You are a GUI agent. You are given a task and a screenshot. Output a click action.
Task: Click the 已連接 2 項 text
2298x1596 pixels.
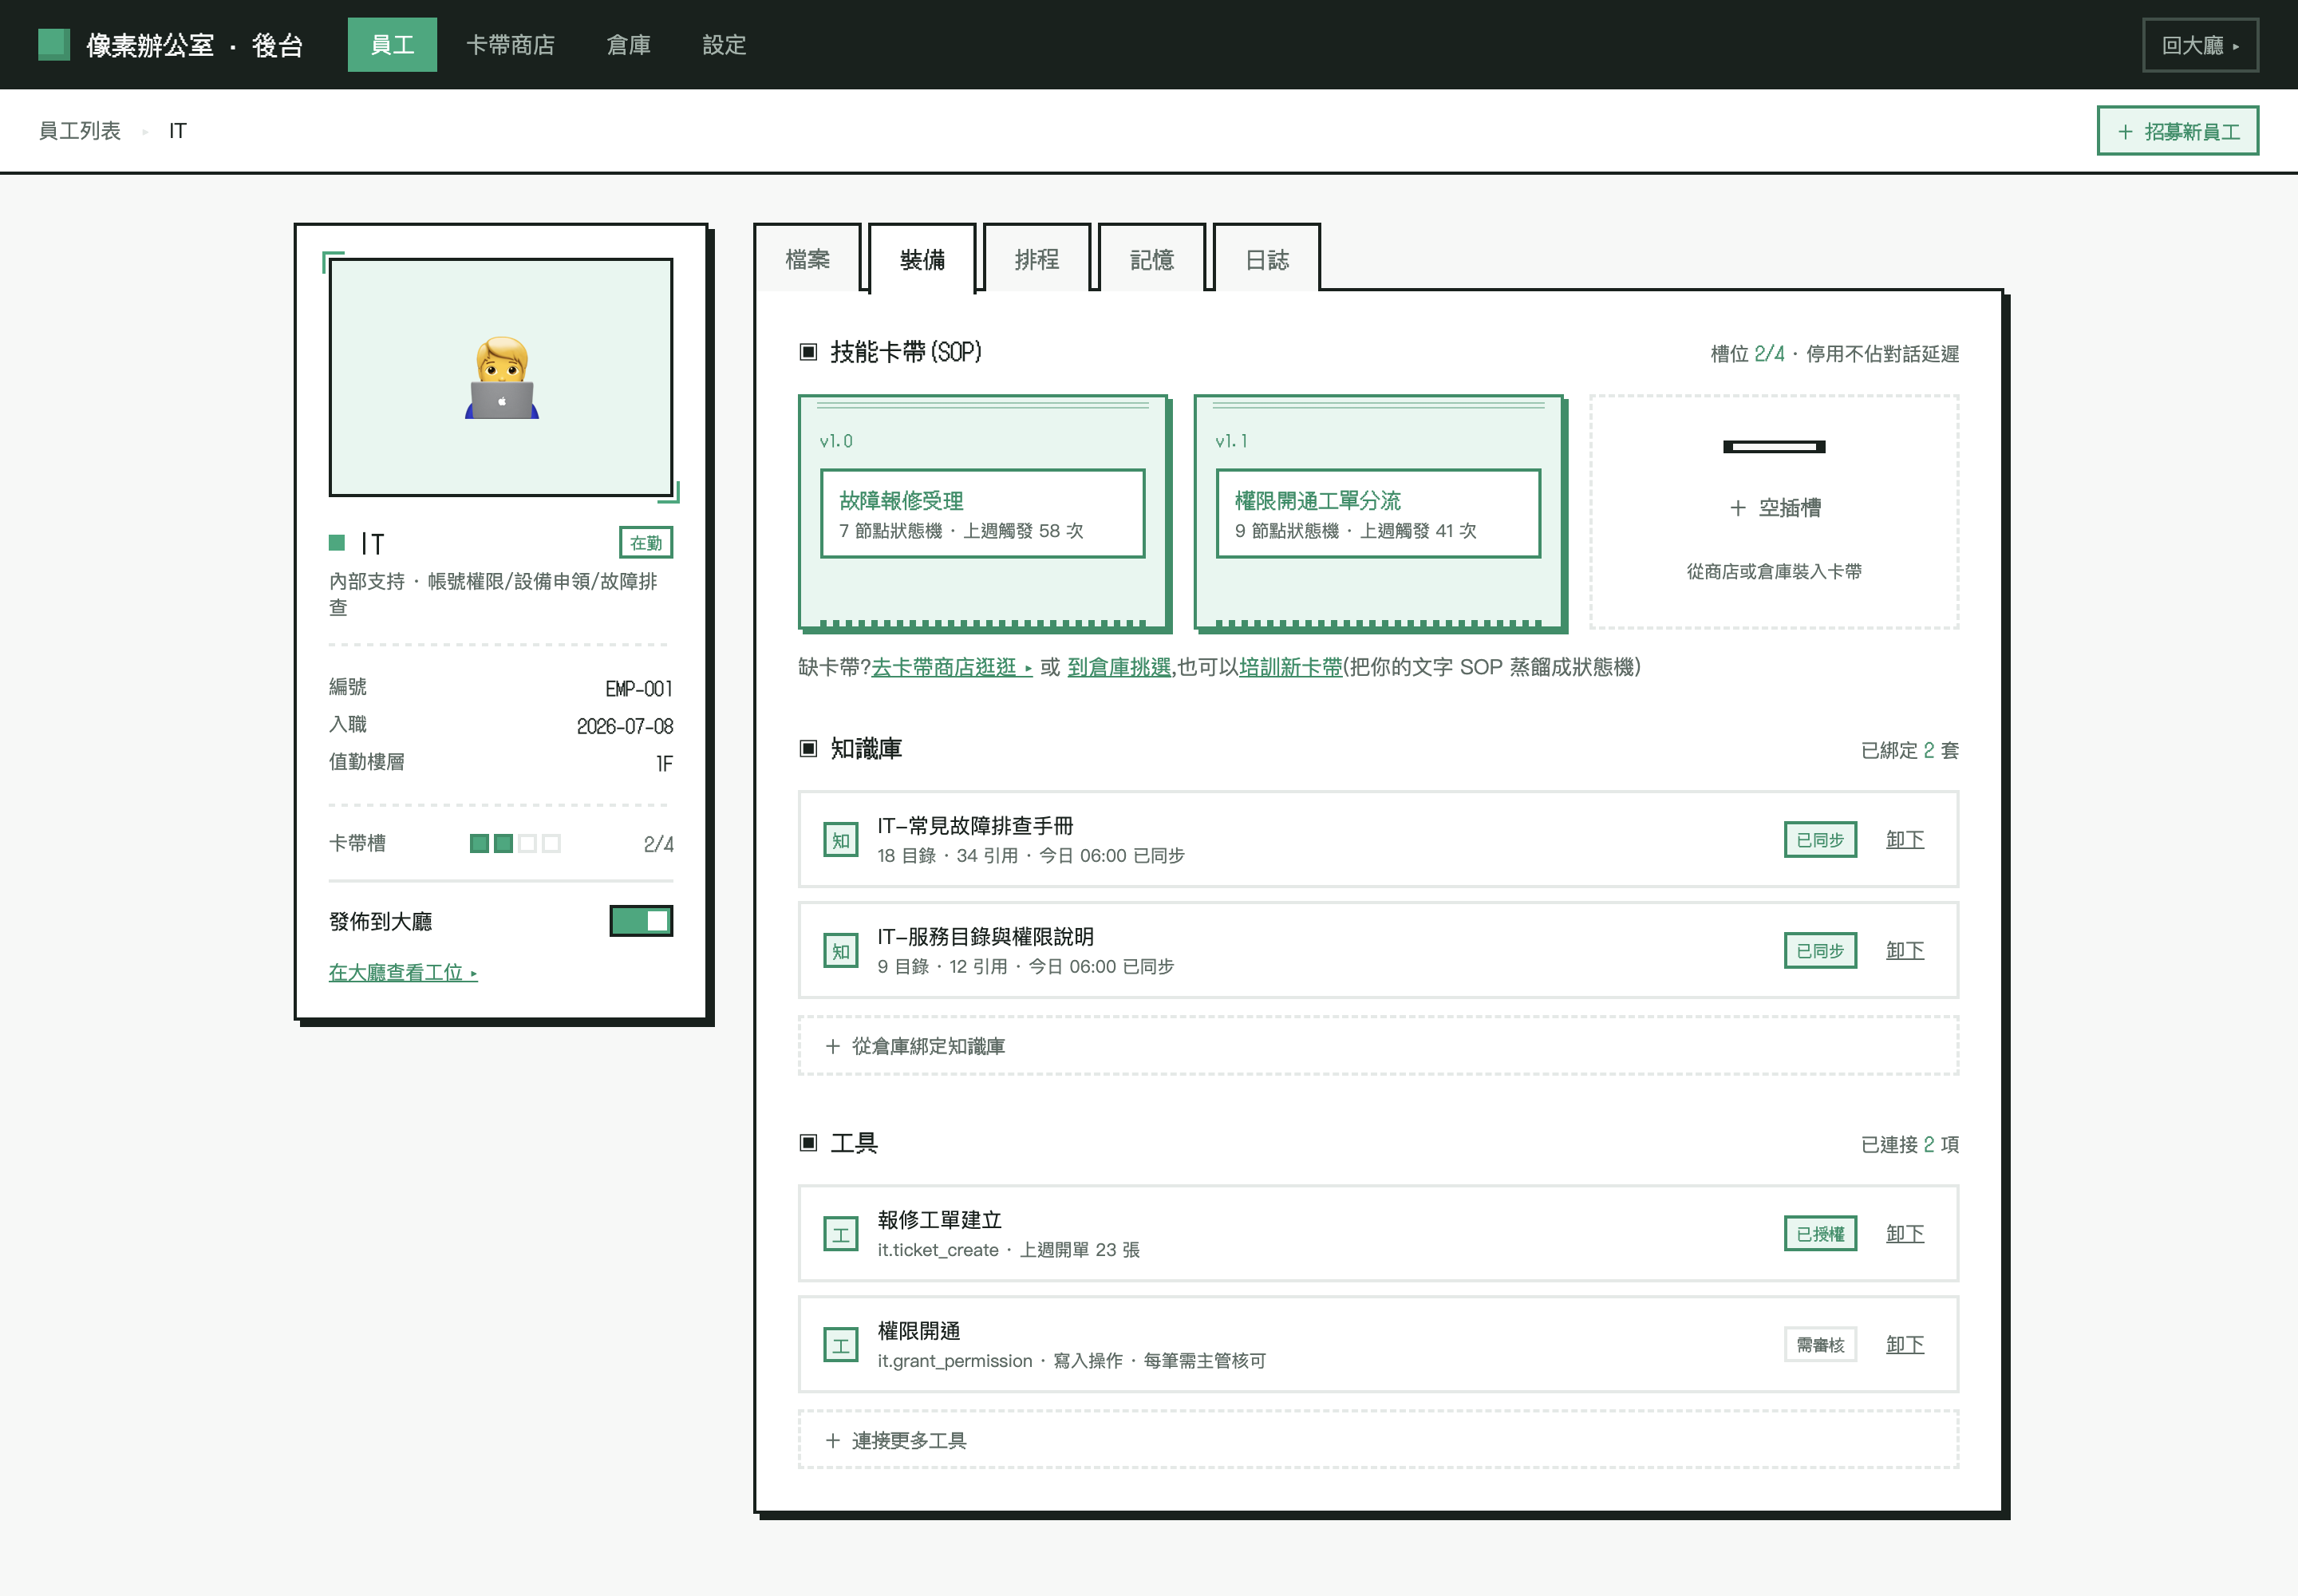click(x=1909, y=1144)
